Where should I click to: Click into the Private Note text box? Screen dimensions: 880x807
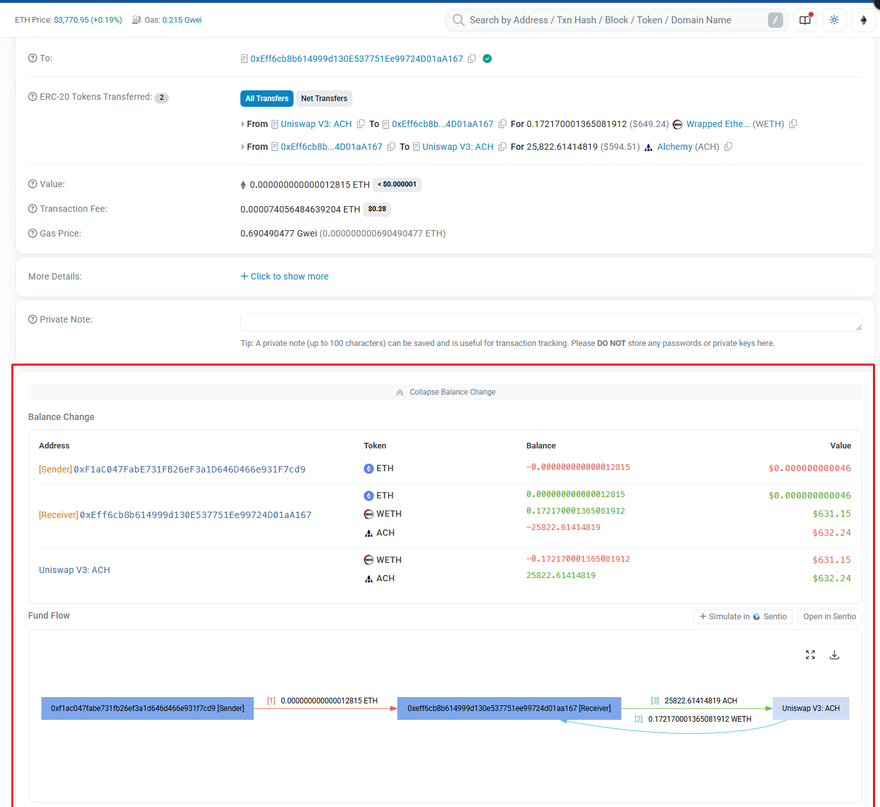click(551, 322)
